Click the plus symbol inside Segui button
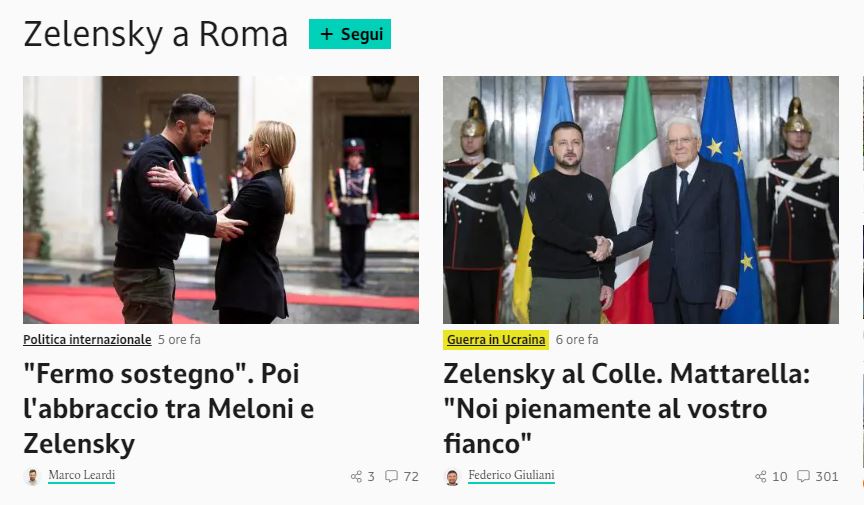 tap(327, 34)
